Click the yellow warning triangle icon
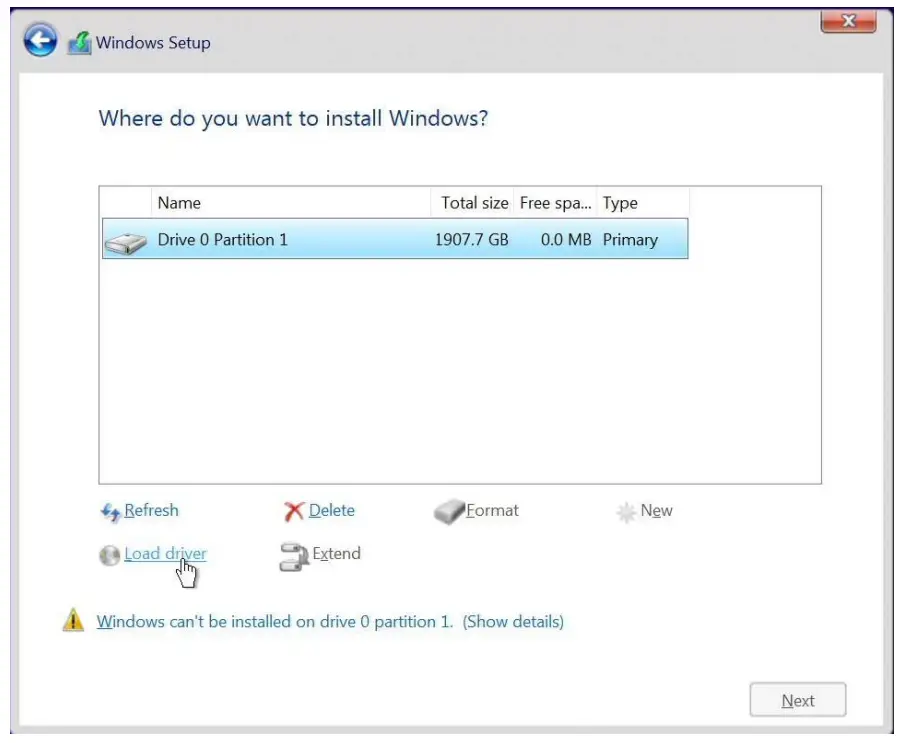 point(78,621)
